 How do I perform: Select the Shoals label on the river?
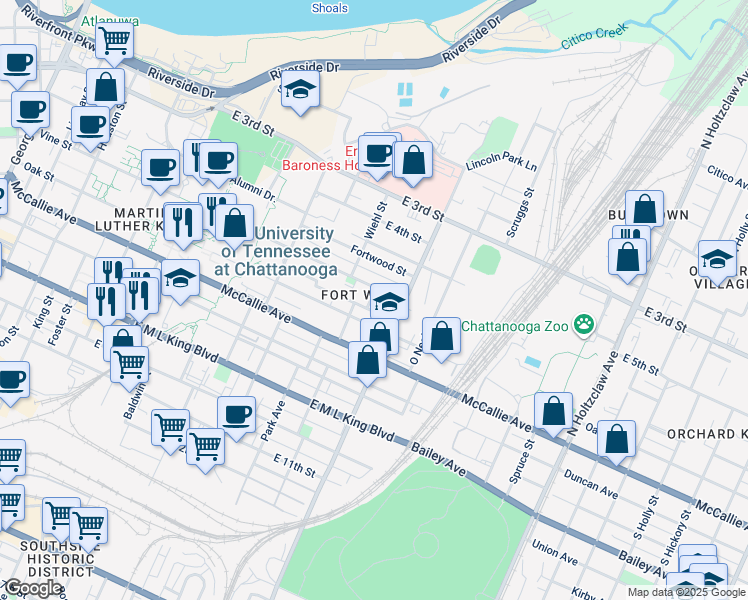[330, 8]
